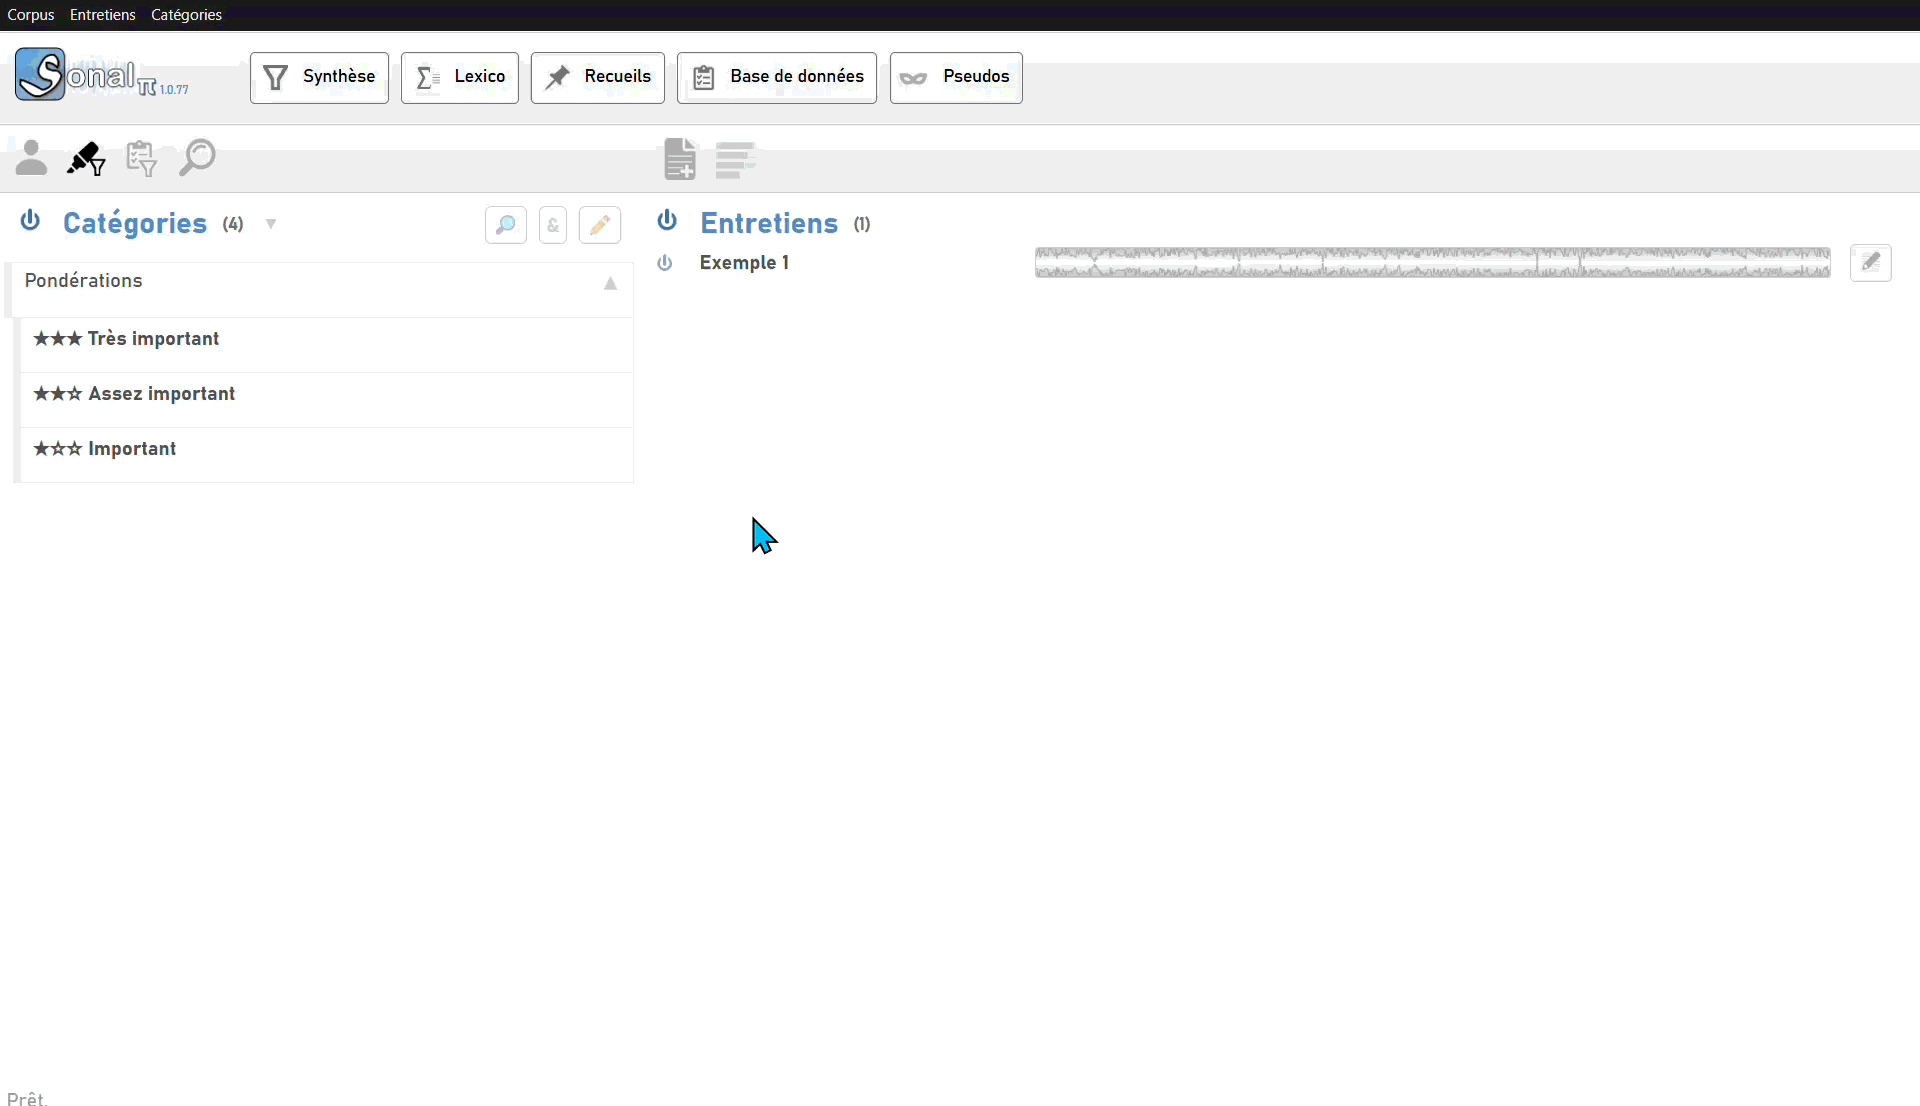
Task: Open the Lexico tool
Action: (x=460, y=77)
